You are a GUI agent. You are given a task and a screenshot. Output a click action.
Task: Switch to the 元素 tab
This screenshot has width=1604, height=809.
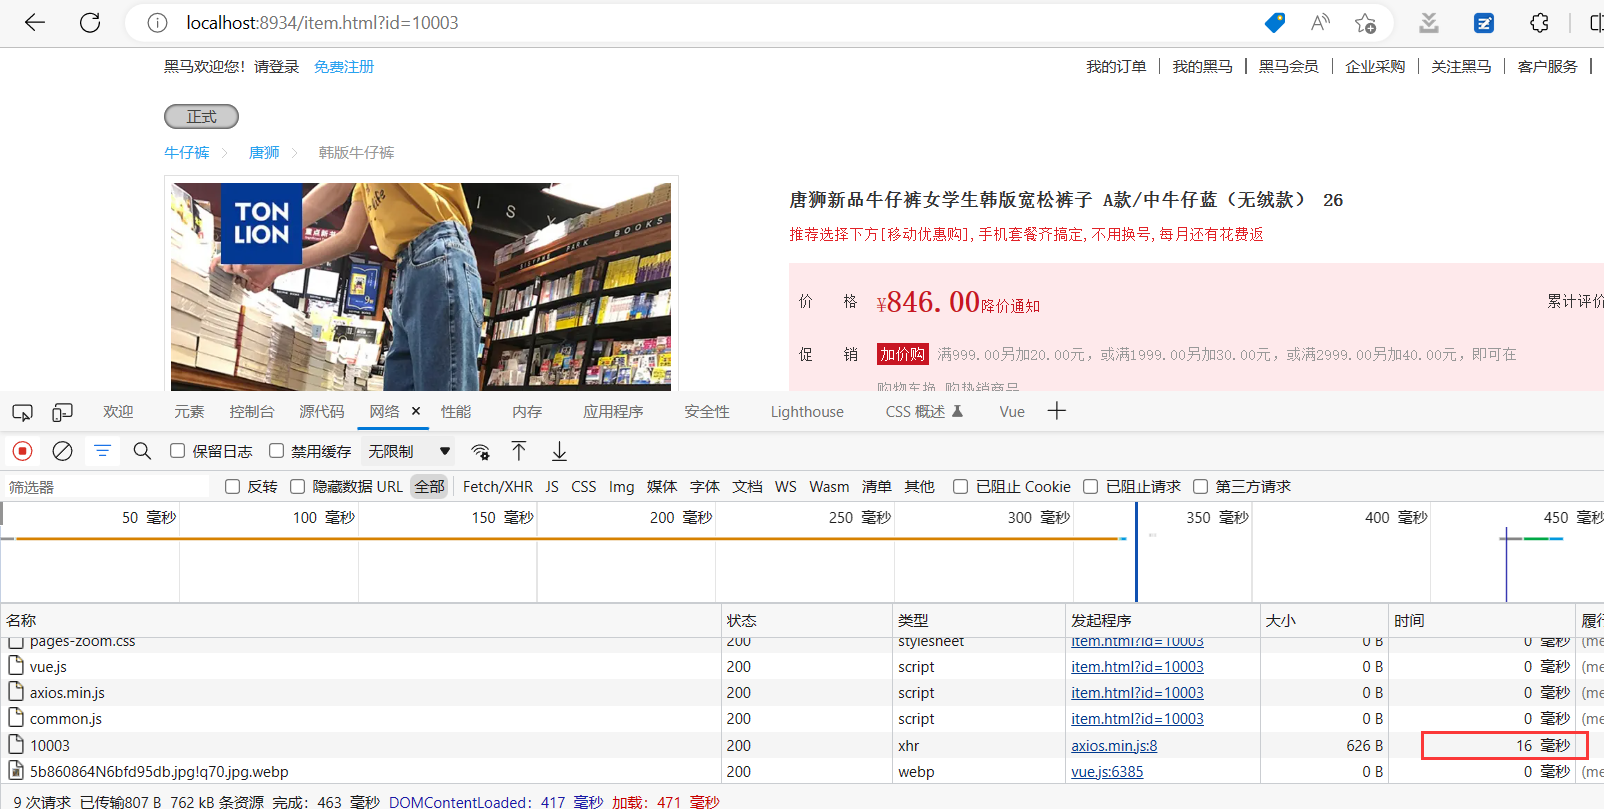click(188, 411)
